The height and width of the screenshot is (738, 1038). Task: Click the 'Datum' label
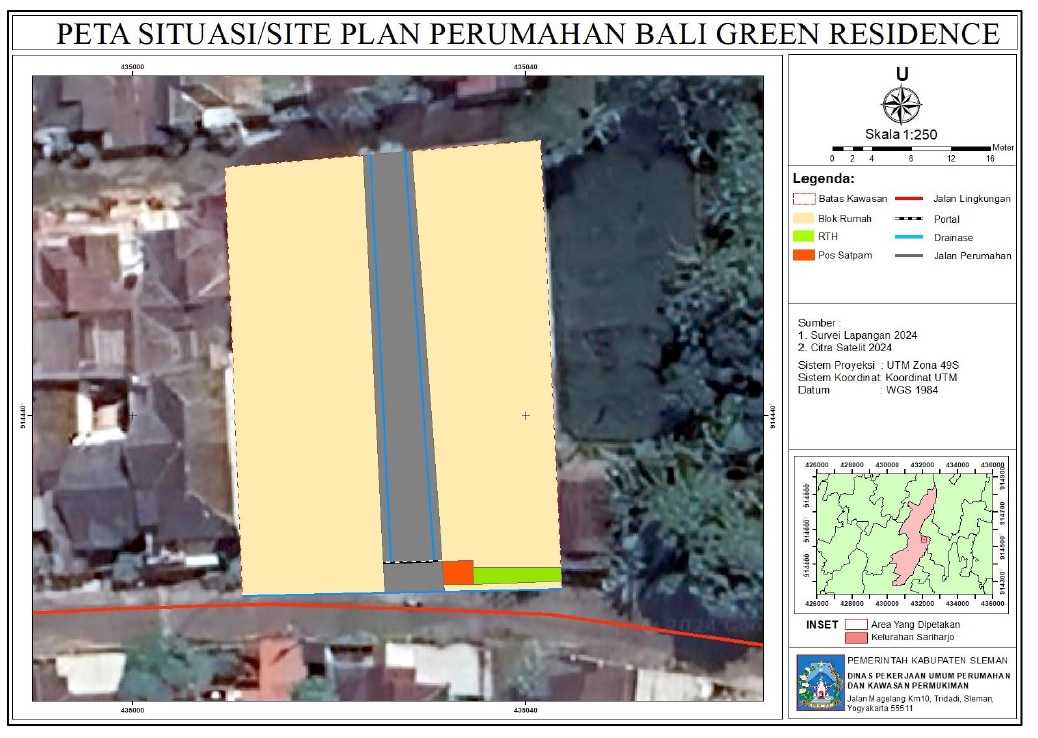[x=814, y=390]
